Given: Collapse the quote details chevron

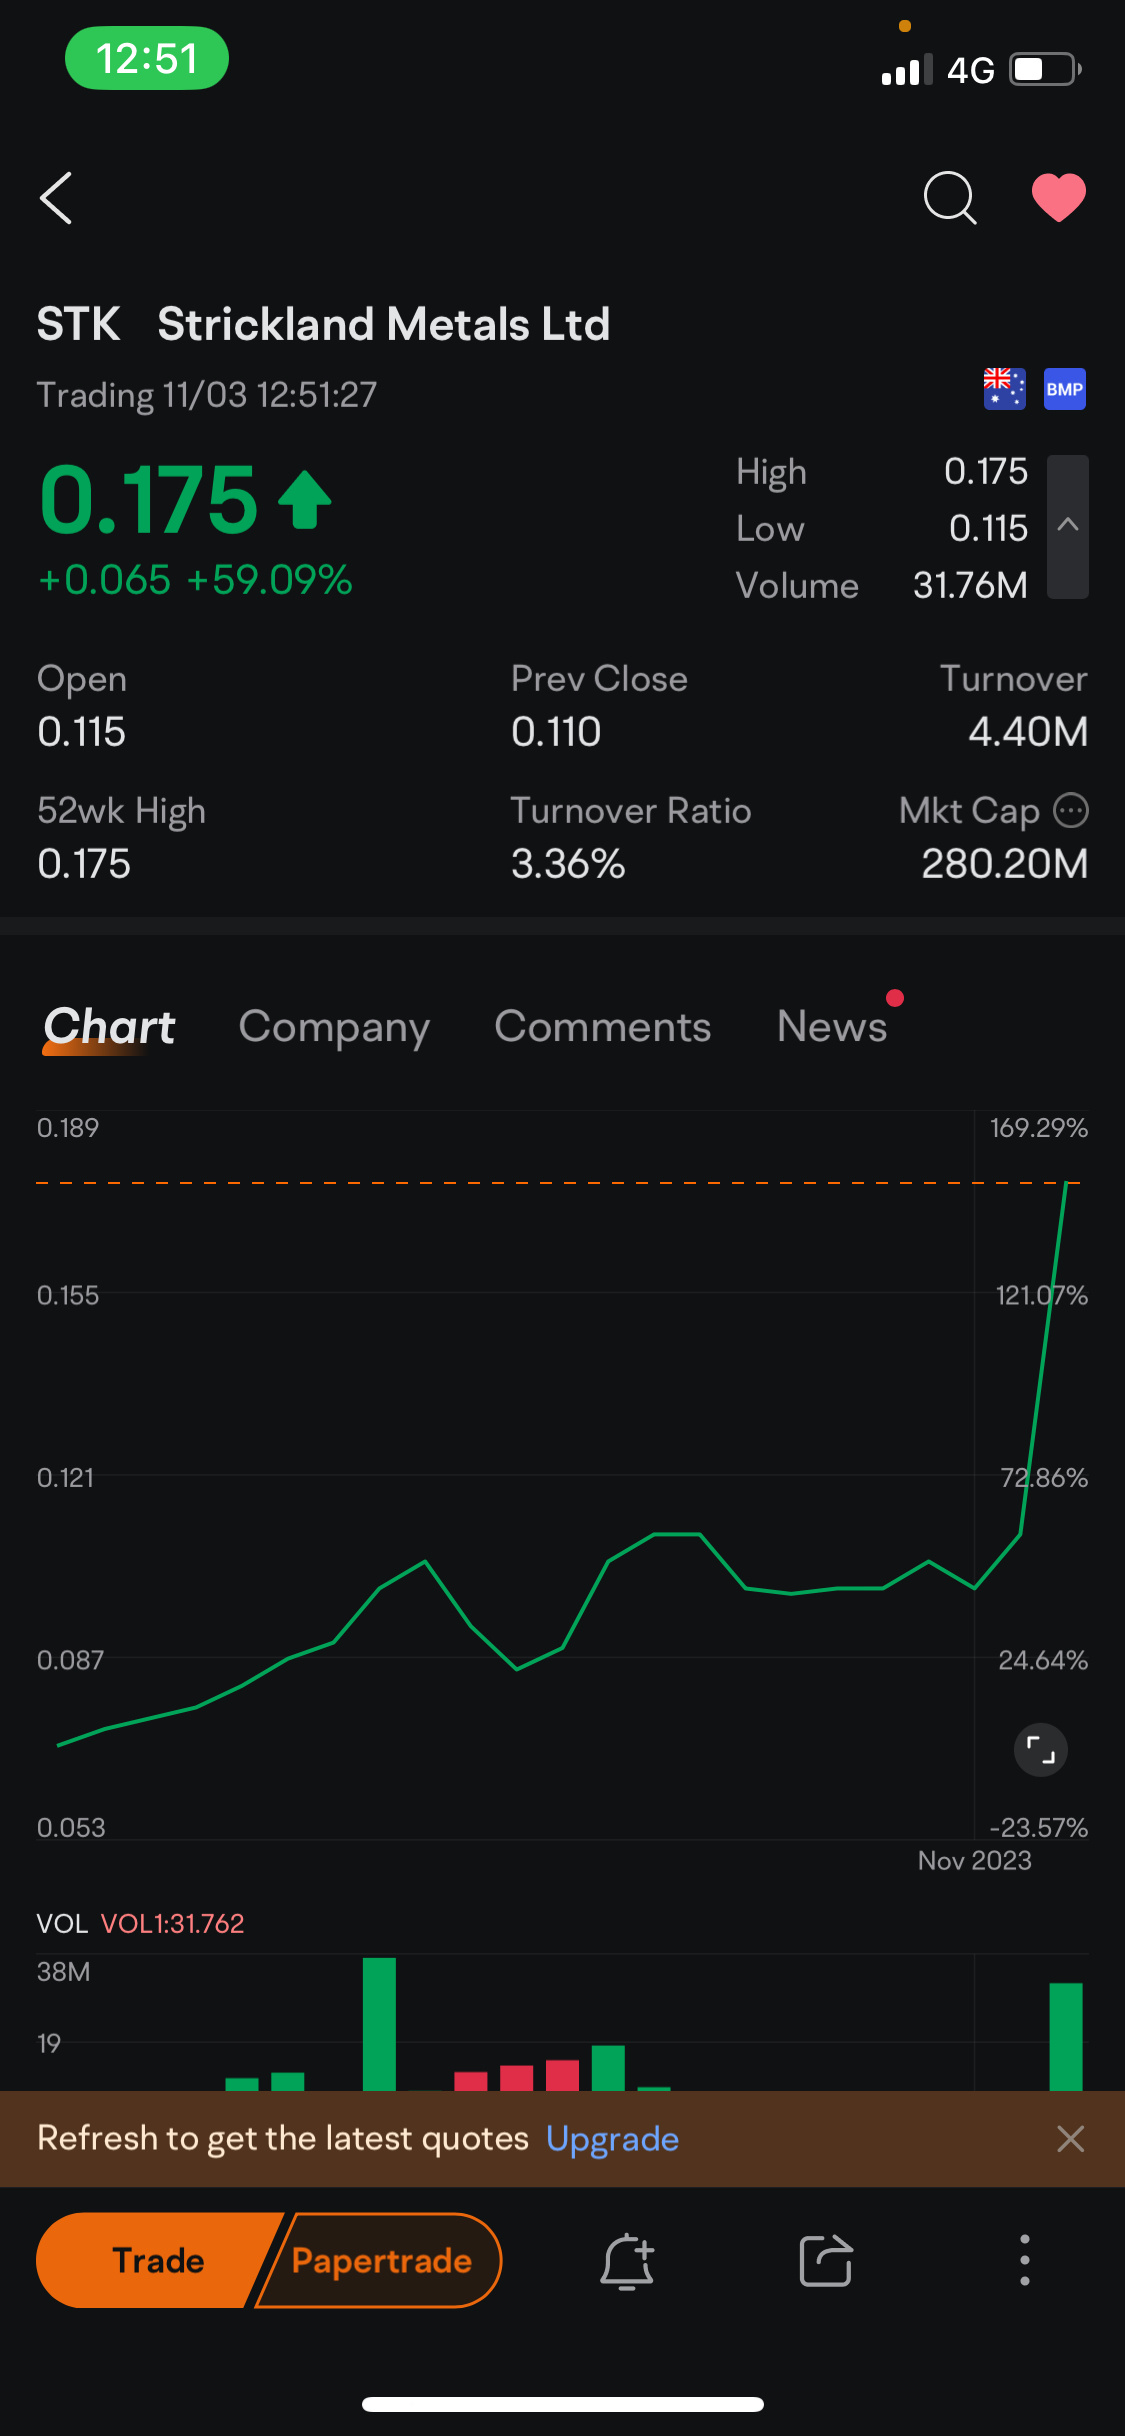Looking at the screenshot, I should (x=1068, y=526).
